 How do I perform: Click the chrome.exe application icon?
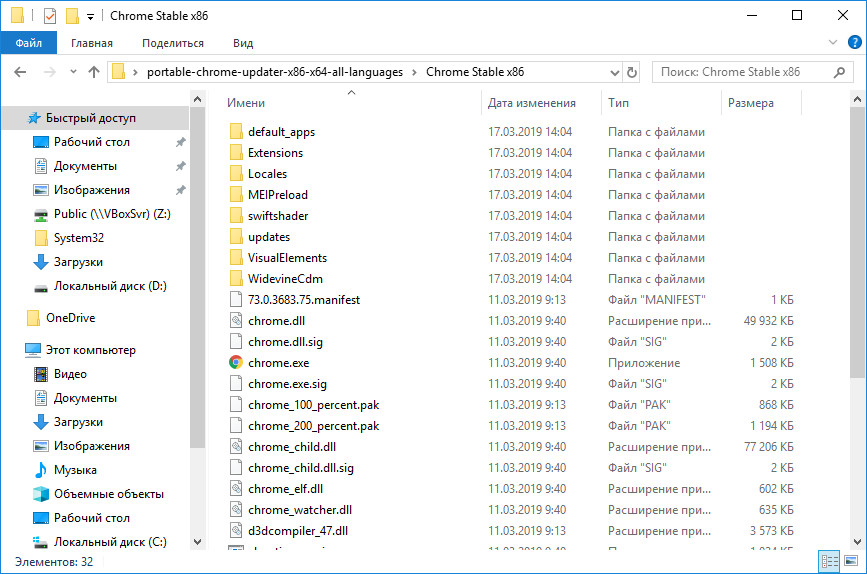236,363
